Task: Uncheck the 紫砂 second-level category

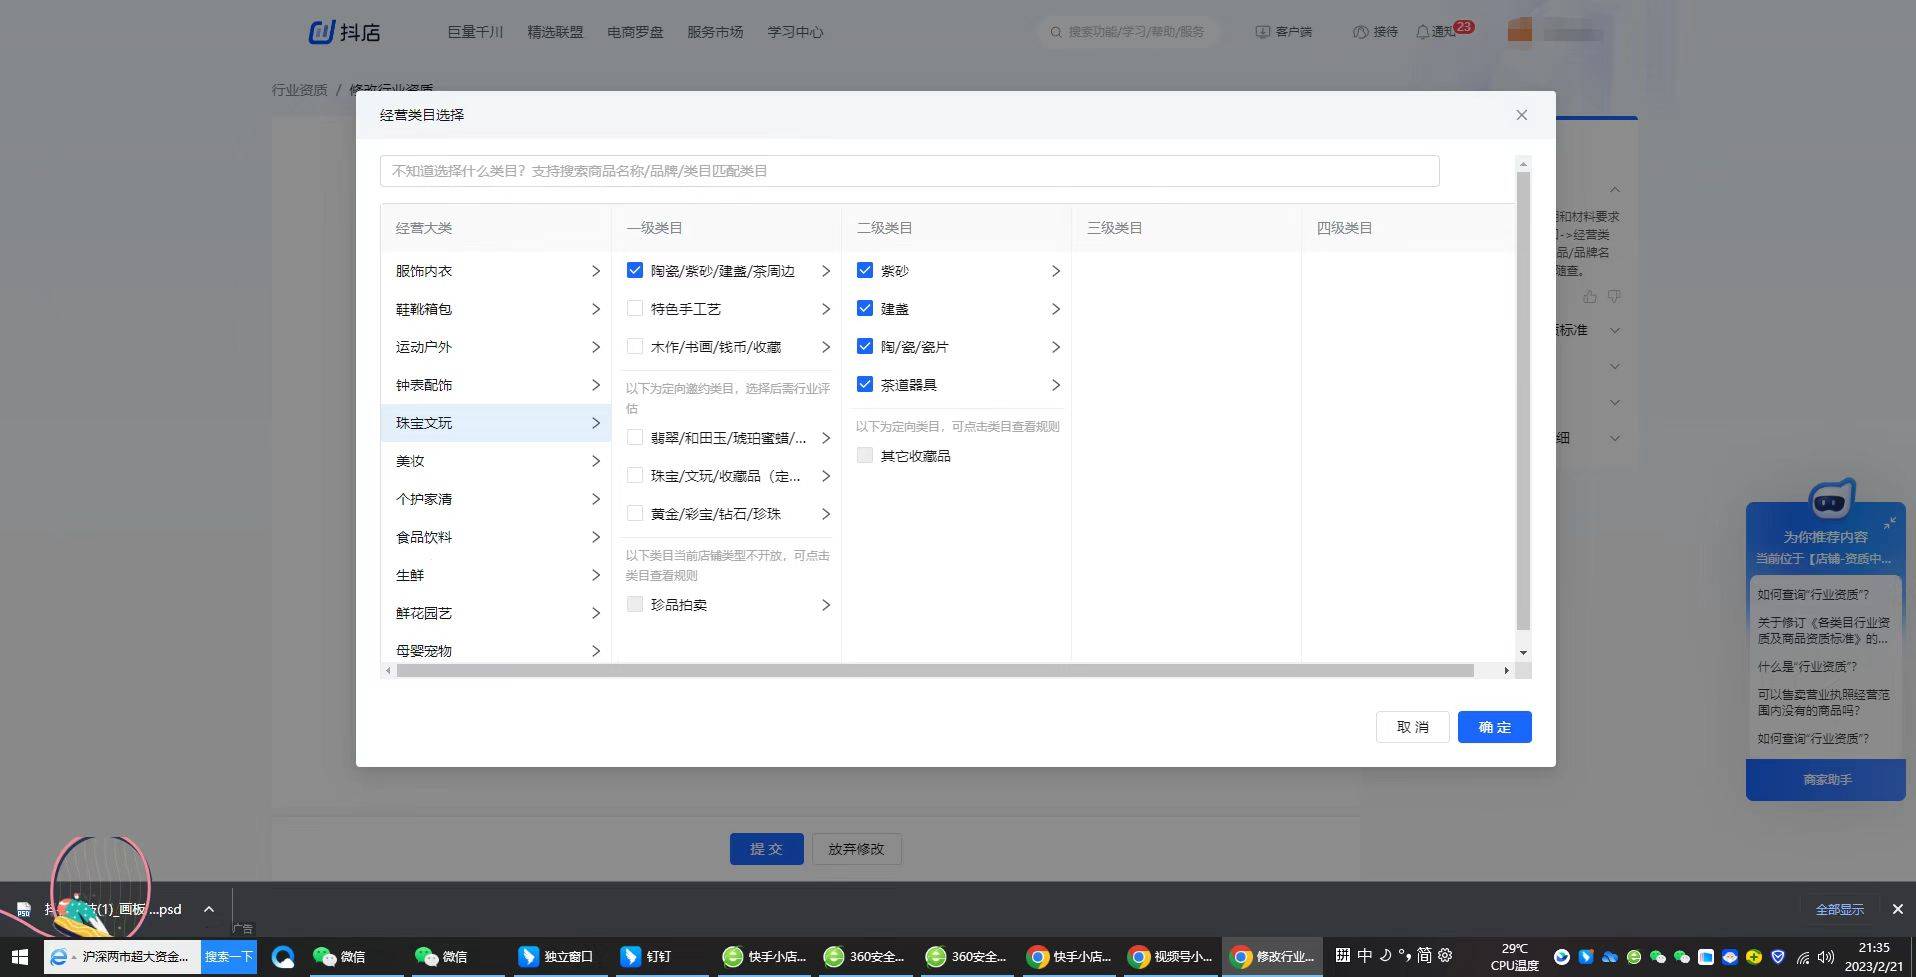Action: 865,270
